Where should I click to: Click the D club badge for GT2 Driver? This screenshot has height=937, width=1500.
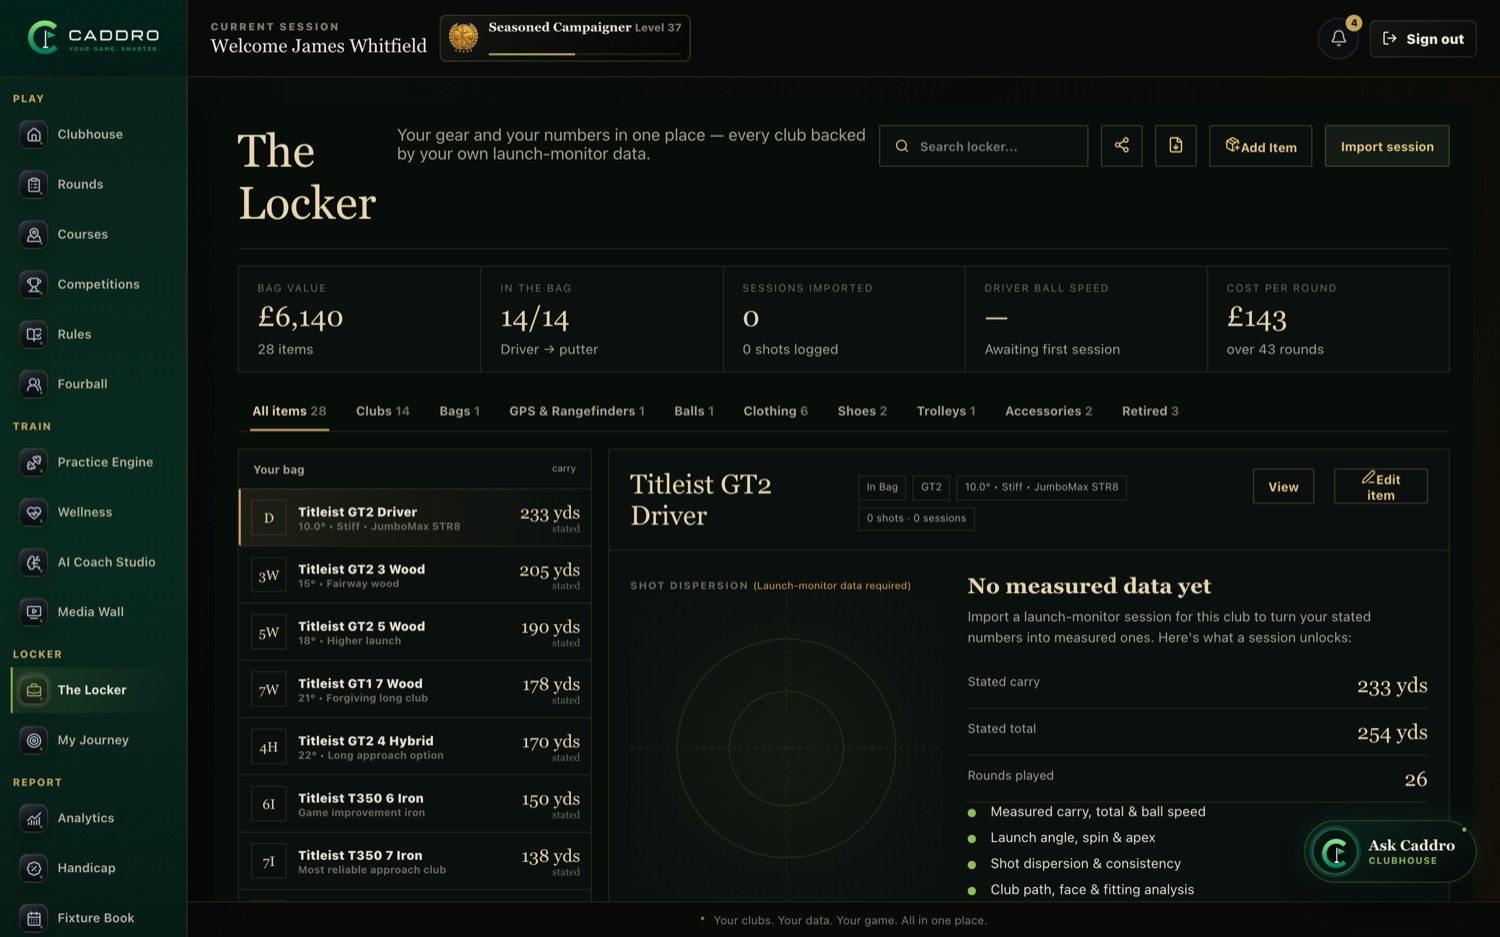pyautogui.click(x=268, y=518)
